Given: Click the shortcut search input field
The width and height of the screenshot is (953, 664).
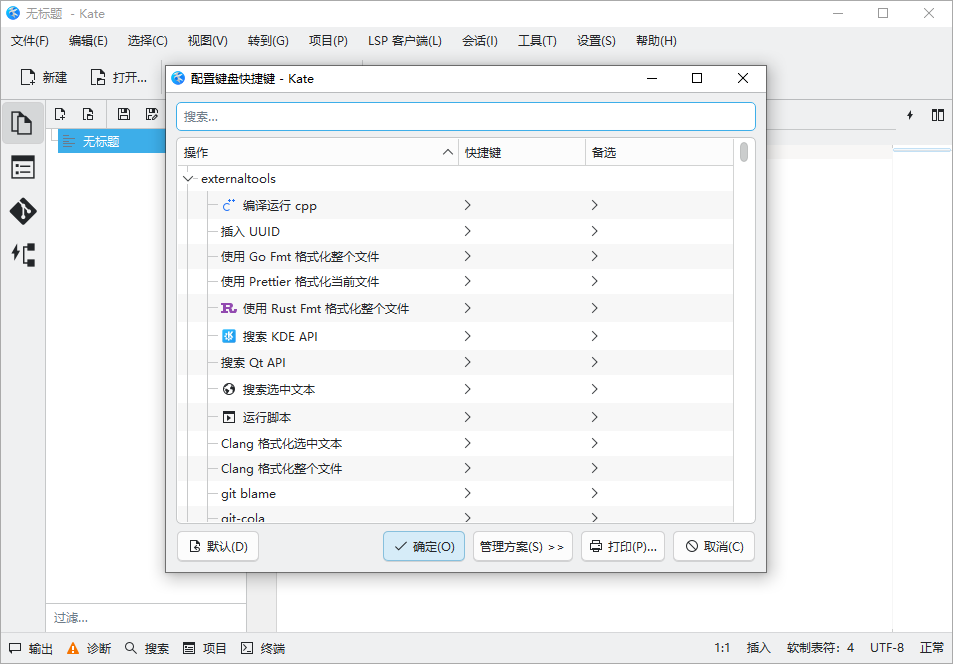Looking at the screenshot, I should click(465, 116).
